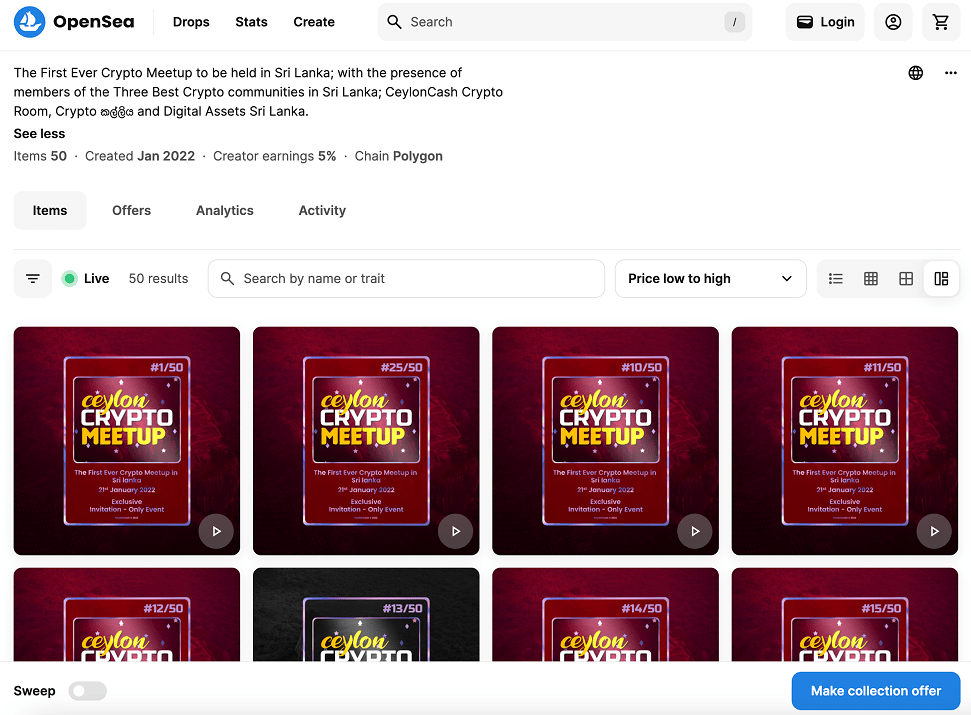Image resolution: width=971 pixels, height=715 pixels.
Task: Go to the Create page
Action: coord(314,22)
